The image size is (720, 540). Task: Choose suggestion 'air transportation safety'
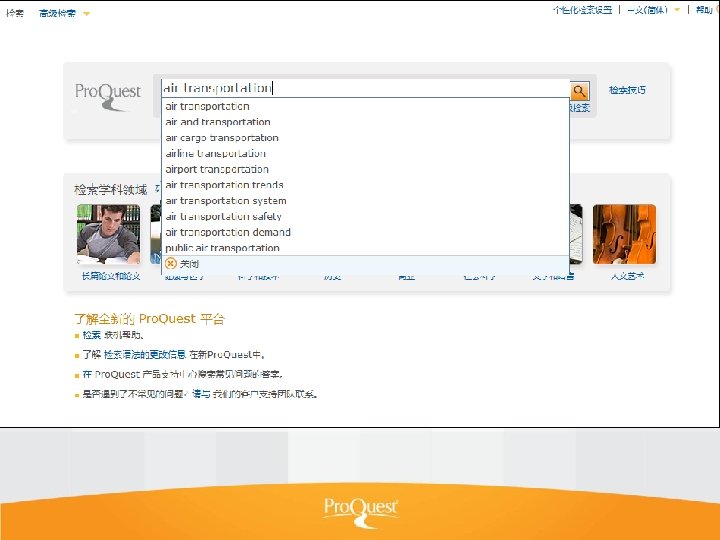(x=366, y=216)
